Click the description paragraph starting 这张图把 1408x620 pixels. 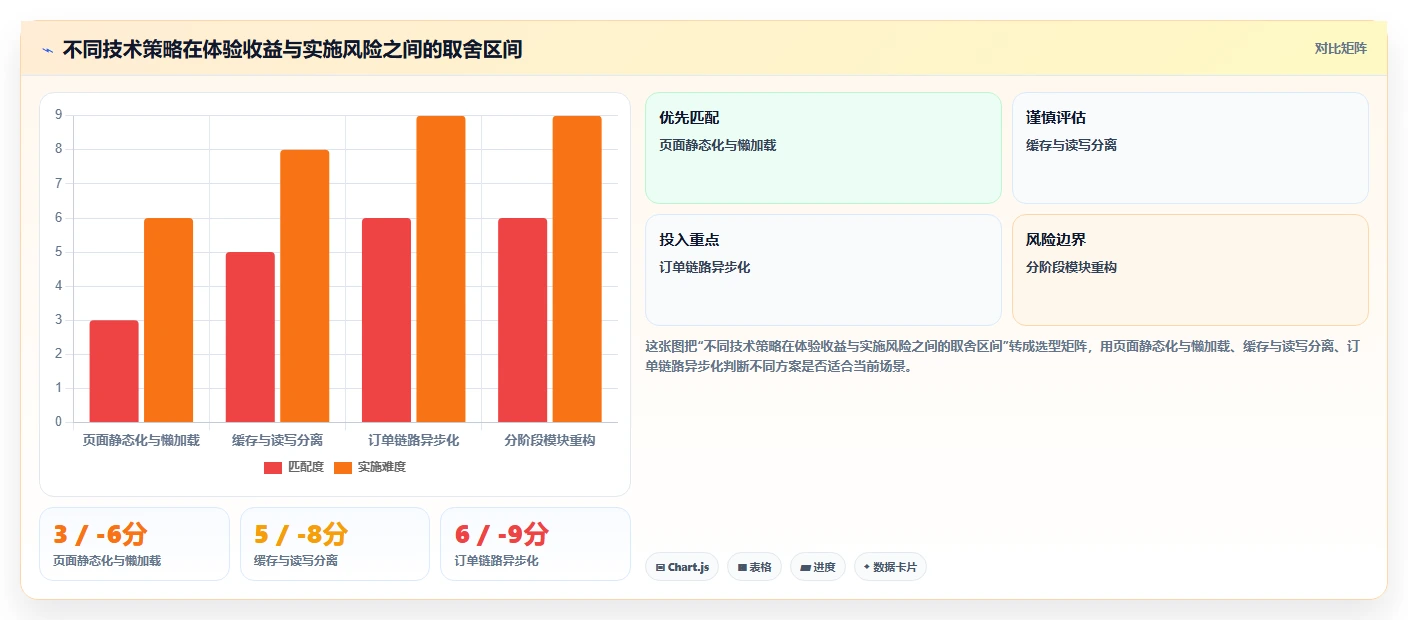pyautogui.click(x=1003, y=356)
